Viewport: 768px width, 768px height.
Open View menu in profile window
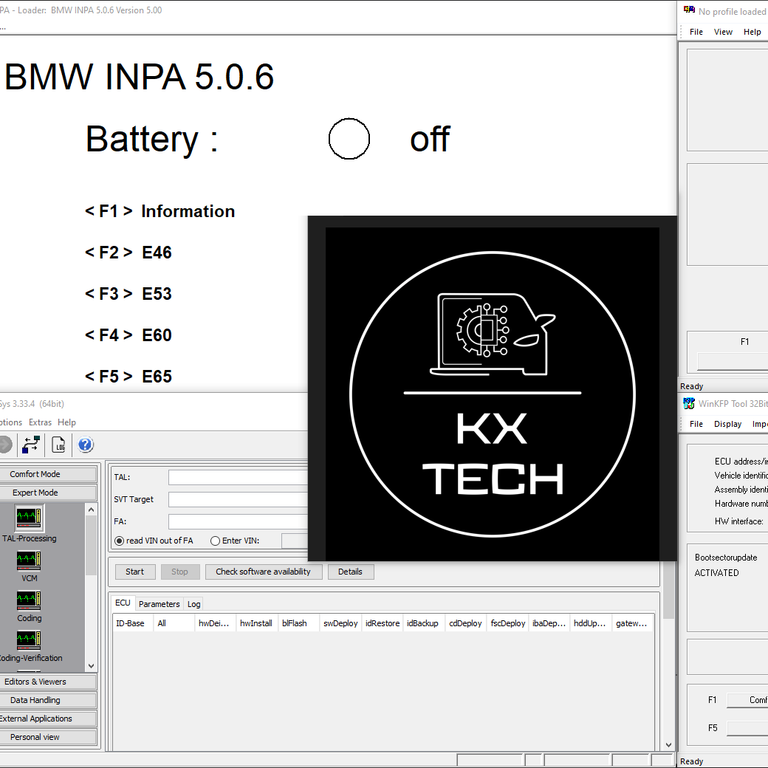[723, 32]
